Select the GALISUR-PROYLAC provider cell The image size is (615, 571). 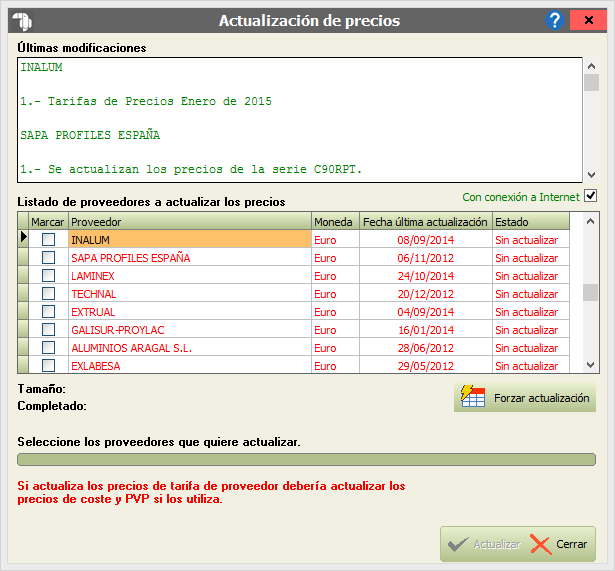pyautogui.click(x=190, y=330)
